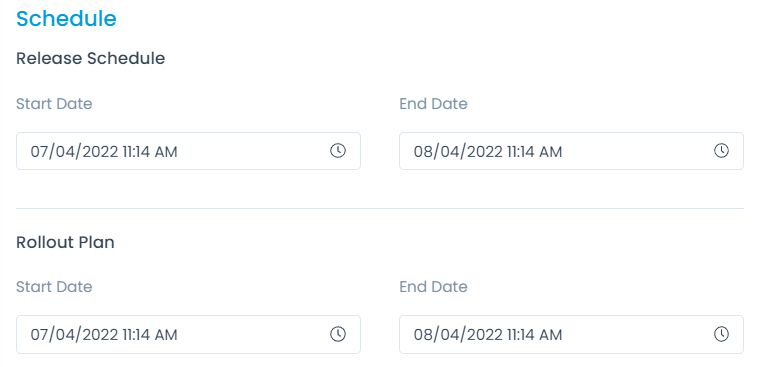Select AM in Release Schedule End Date value

(550, 152)
